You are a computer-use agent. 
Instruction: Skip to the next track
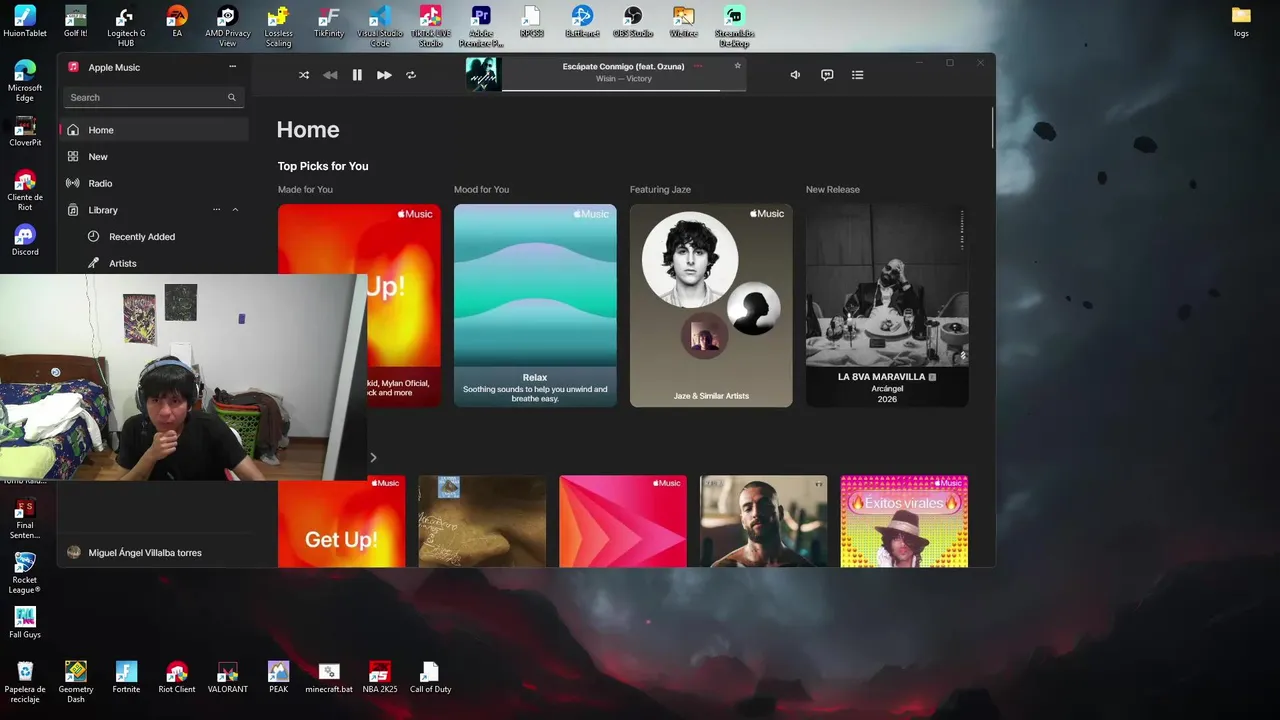click(x=384, y=75)
